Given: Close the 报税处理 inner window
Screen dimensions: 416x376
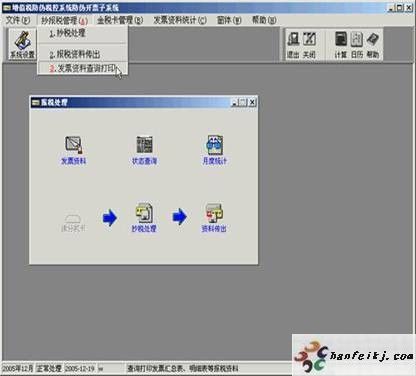Looking at the screenshot, I should [252, 102].
